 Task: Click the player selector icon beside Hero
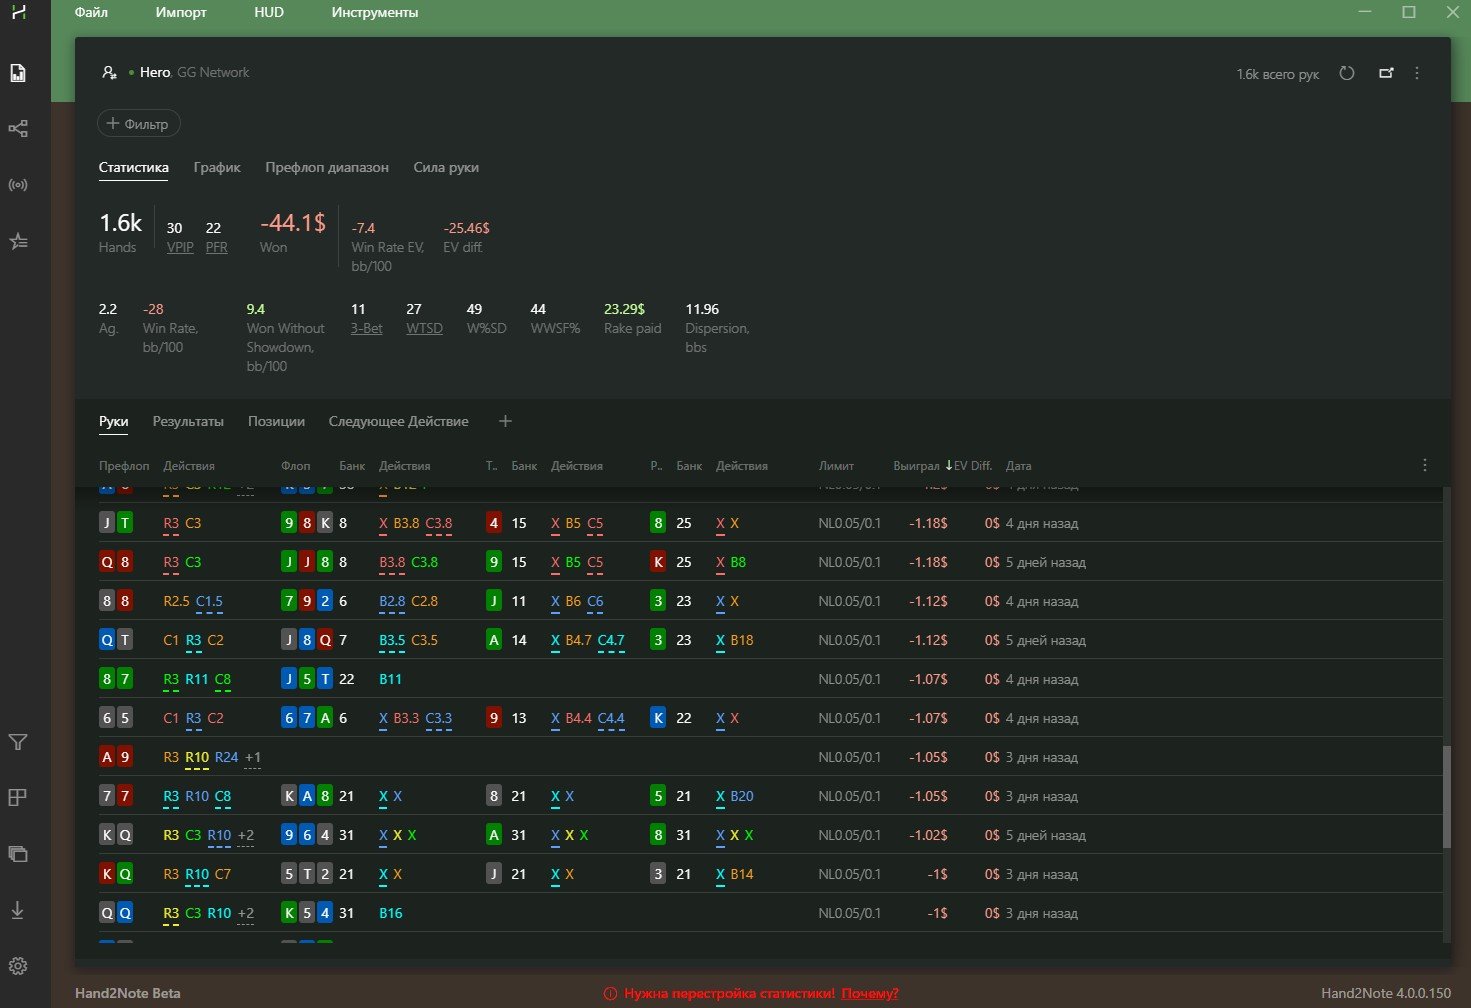109,72
